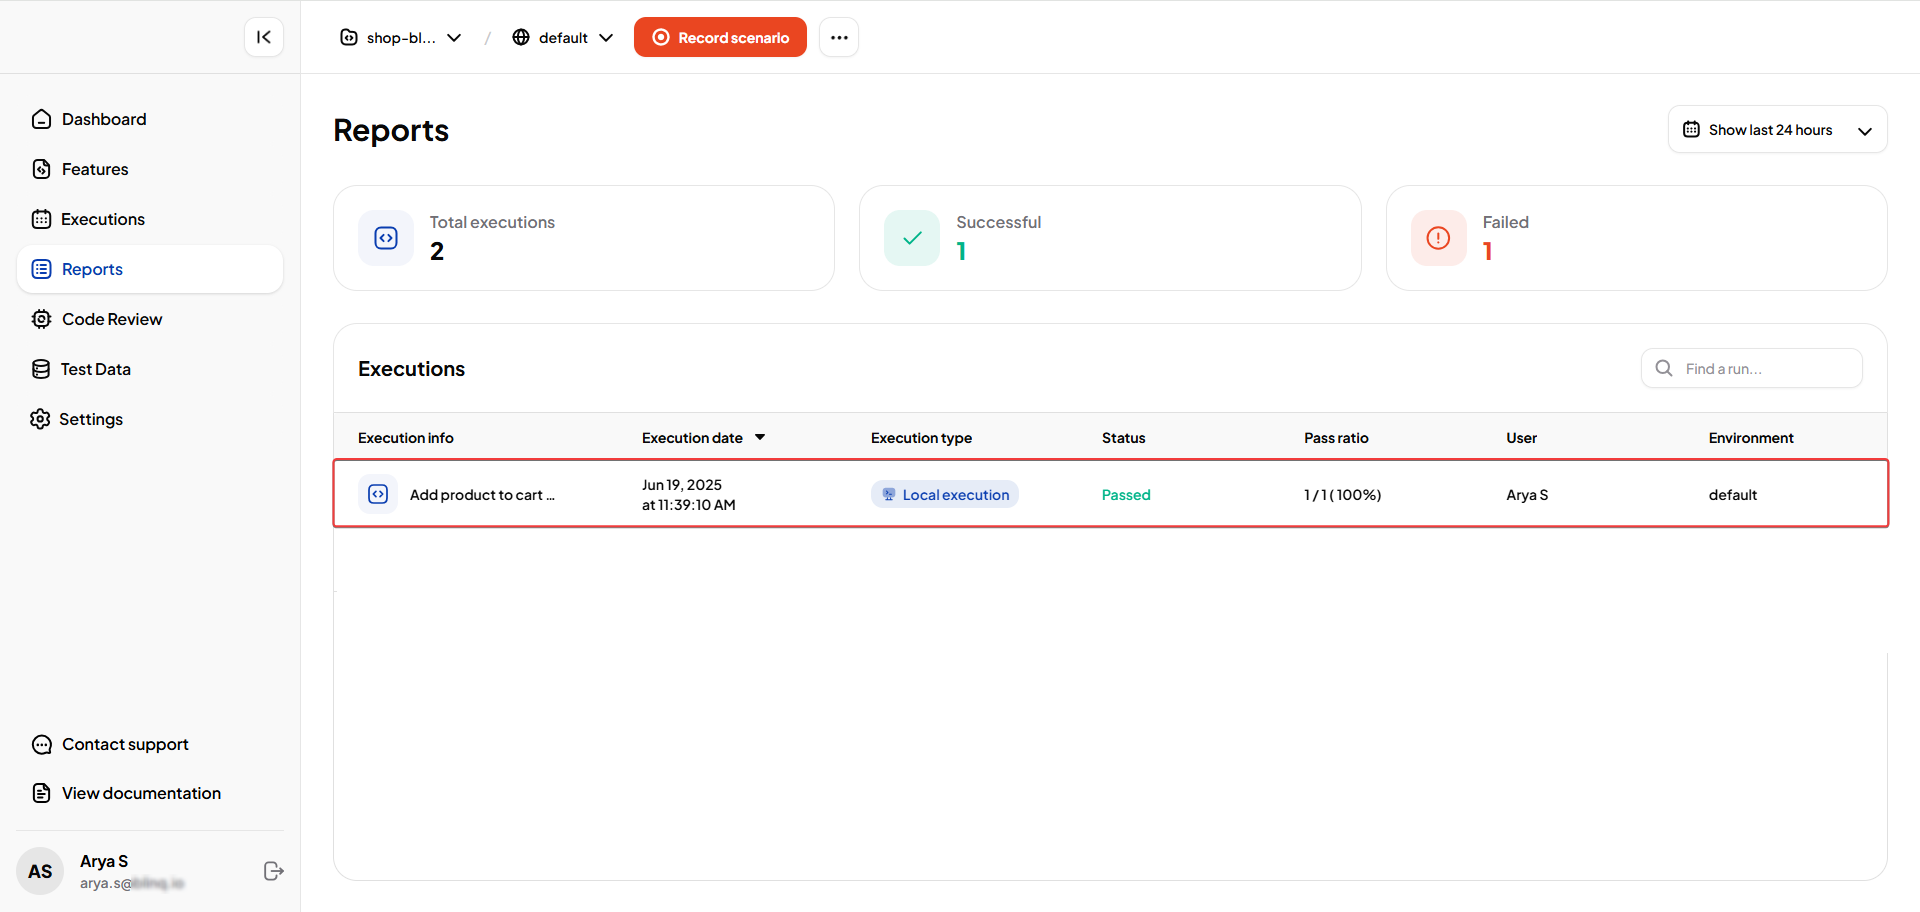Open Test Data from the sidebar

click(95, 369)
